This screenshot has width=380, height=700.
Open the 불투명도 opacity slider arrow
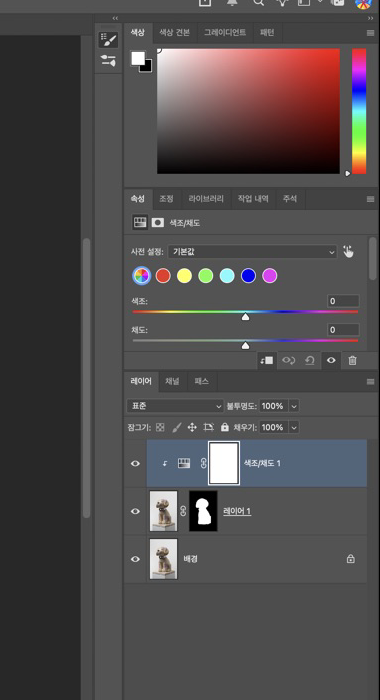(x=294, y=406)
